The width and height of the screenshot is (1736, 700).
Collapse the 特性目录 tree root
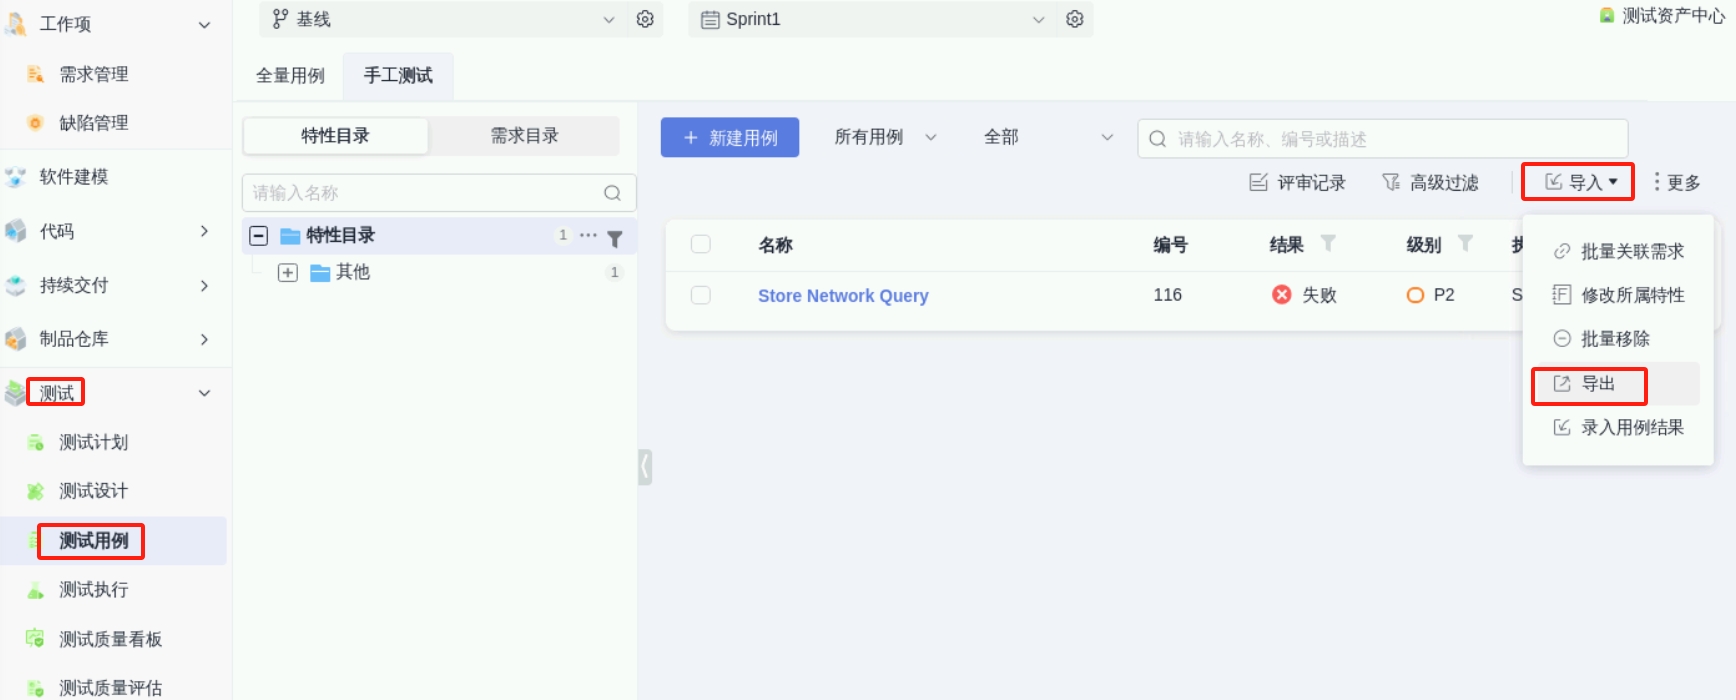(259, 236)
